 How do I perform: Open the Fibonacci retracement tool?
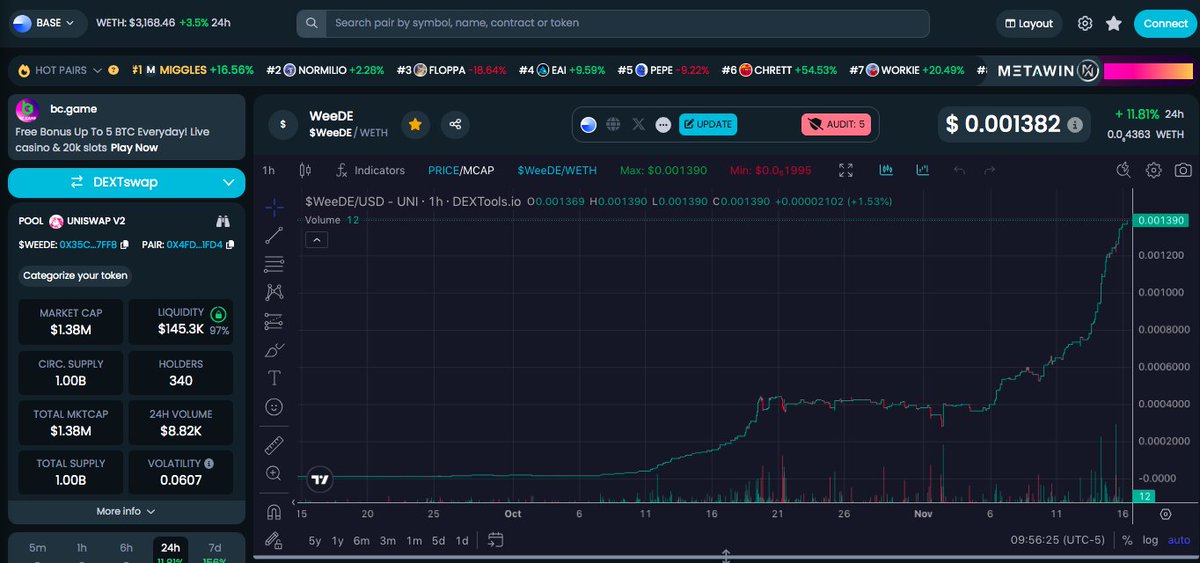pos(274,264)
